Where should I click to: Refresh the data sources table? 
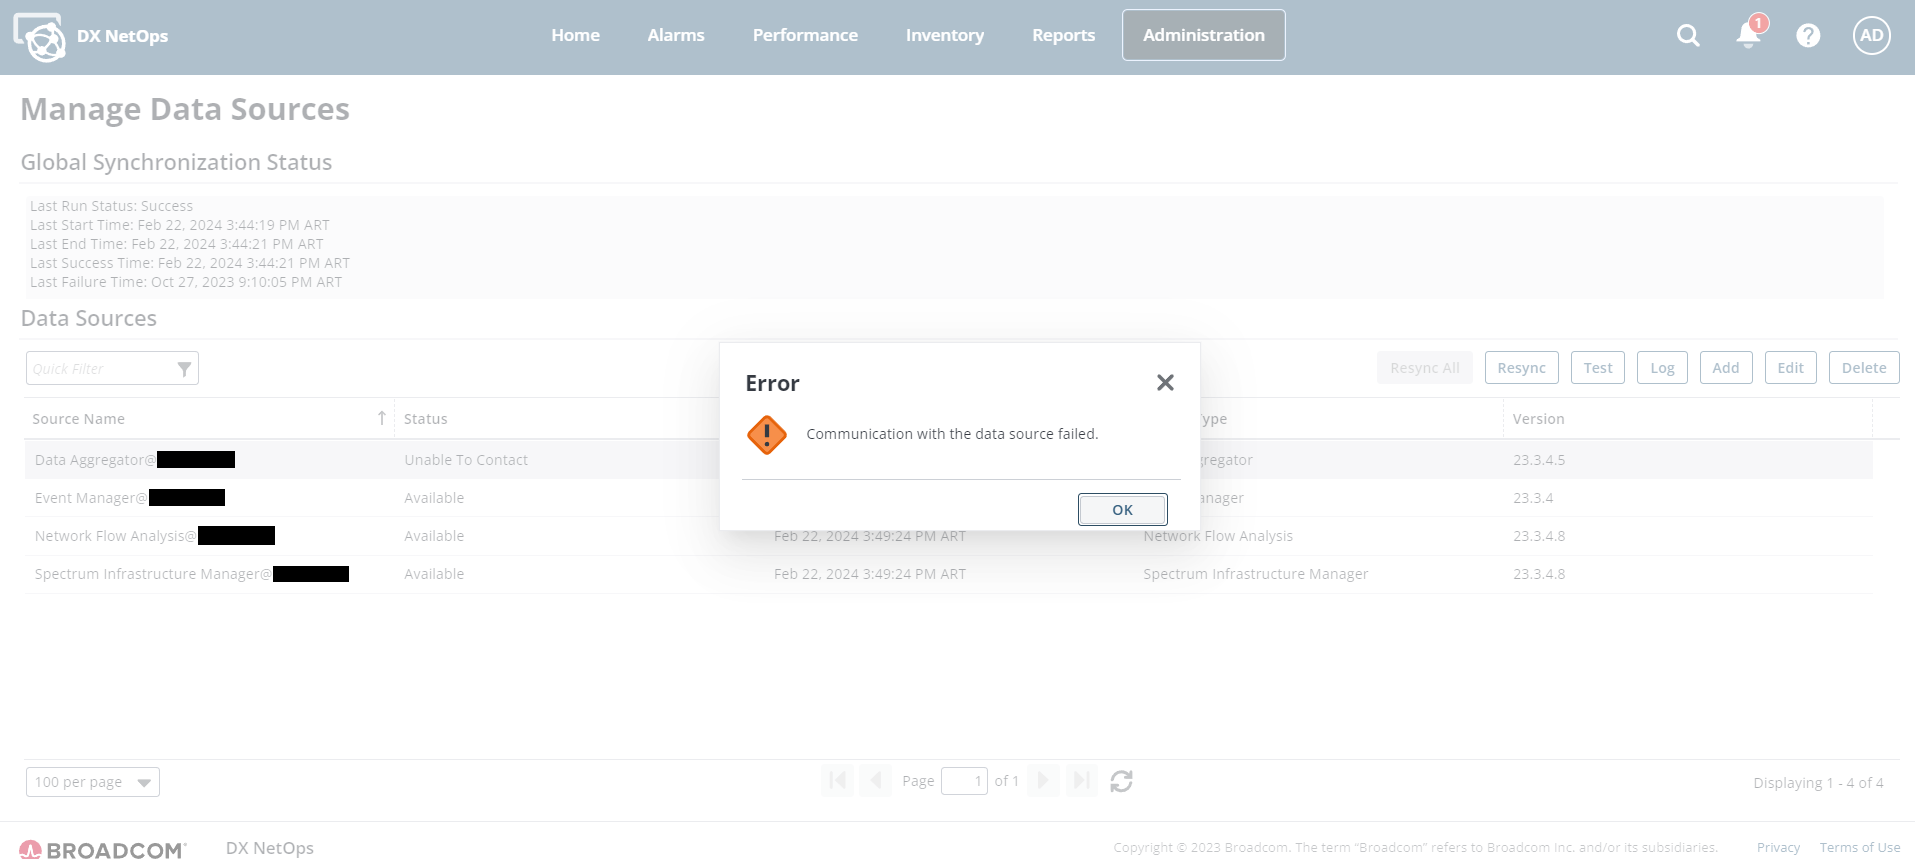point(1121,781)
